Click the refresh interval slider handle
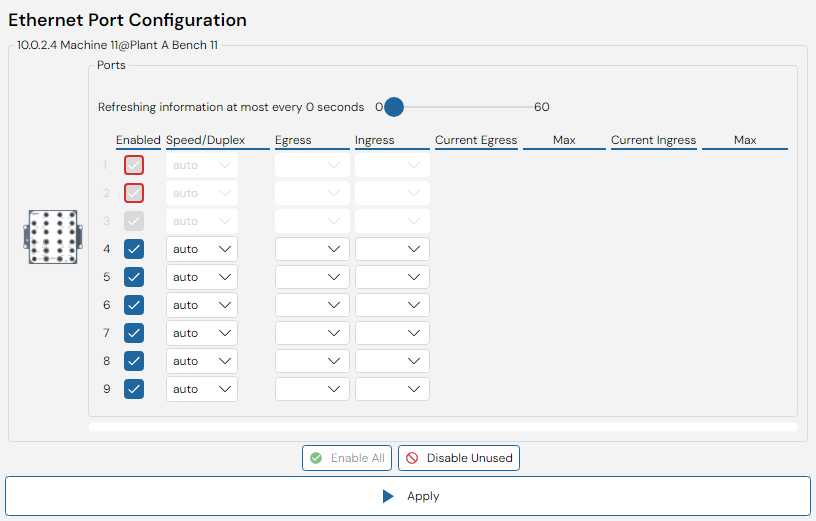The image size is (816, 521). (394, 107)
